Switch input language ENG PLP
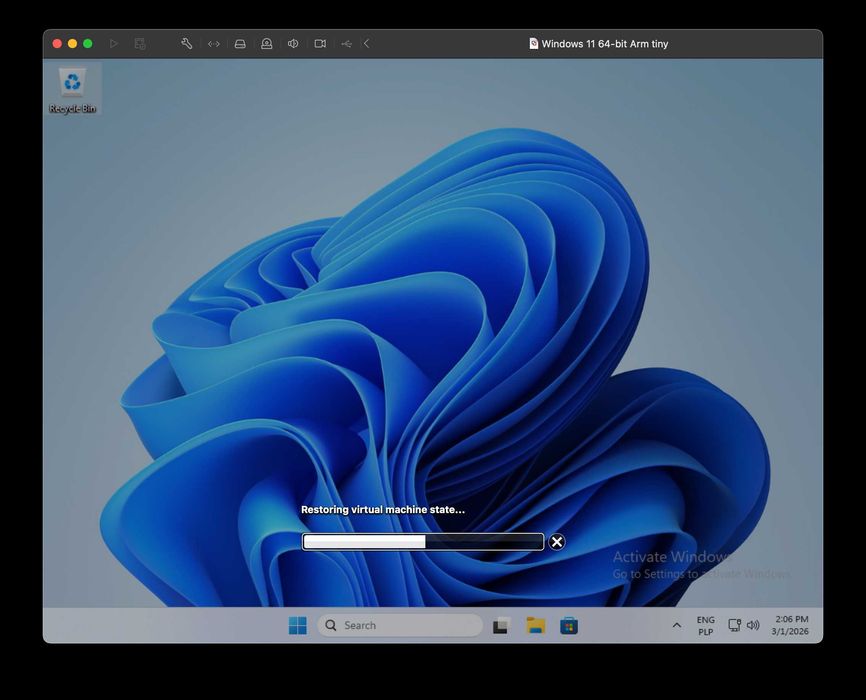 tap(706, 625)
